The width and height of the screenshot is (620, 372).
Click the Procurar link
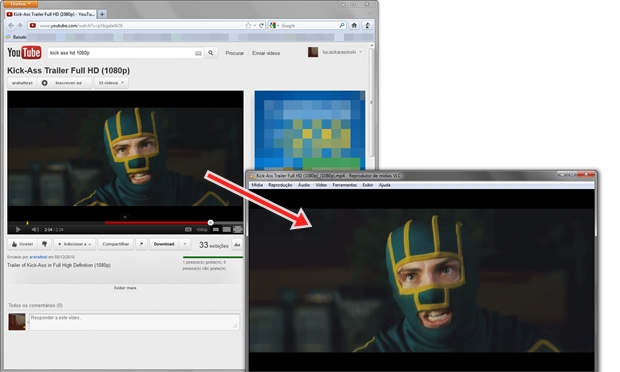pos(234,53)
